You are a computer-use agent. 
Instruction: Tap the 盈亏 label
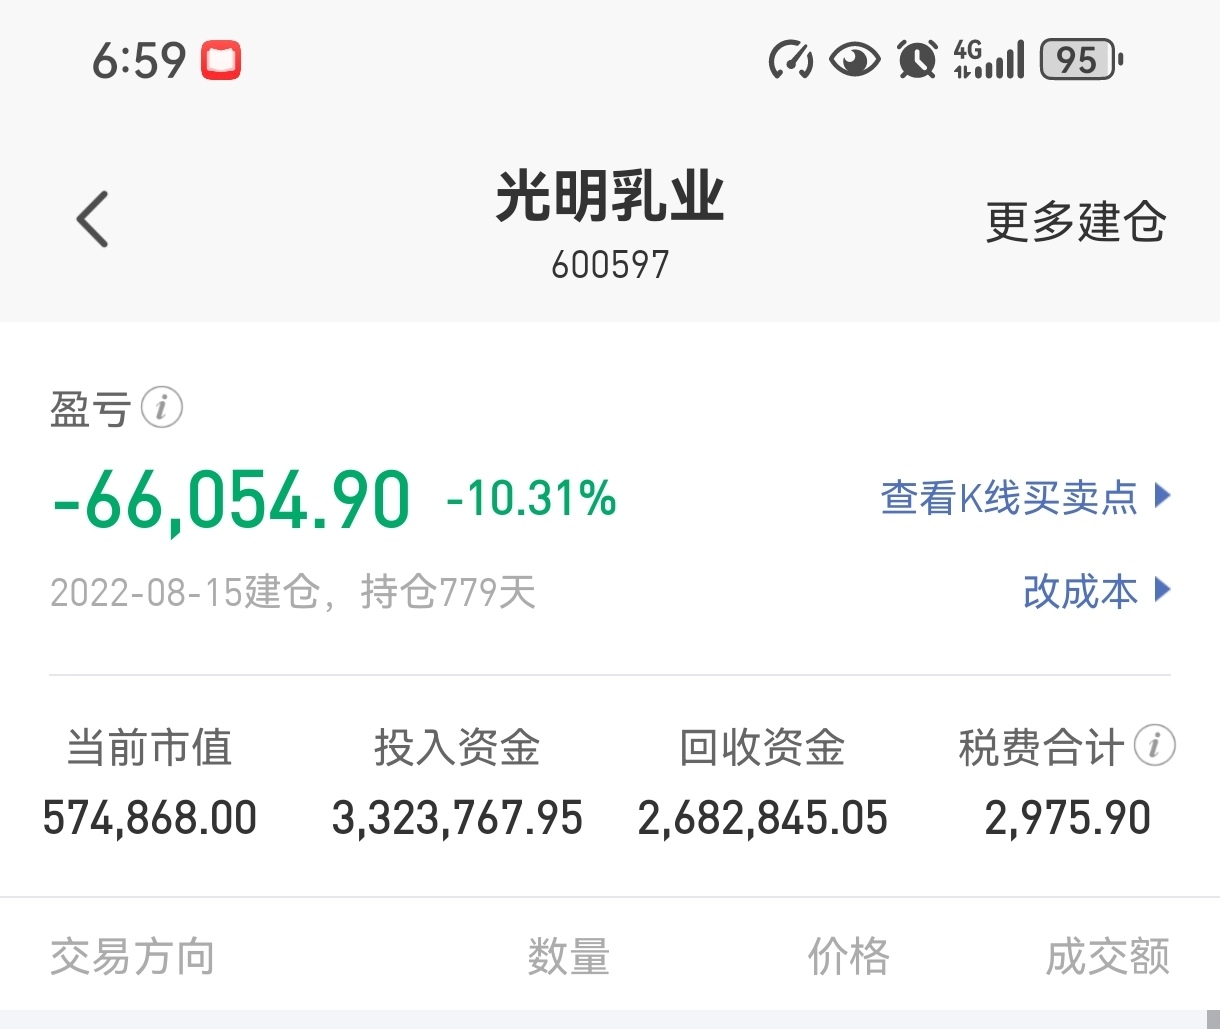[x=90, y=409]
